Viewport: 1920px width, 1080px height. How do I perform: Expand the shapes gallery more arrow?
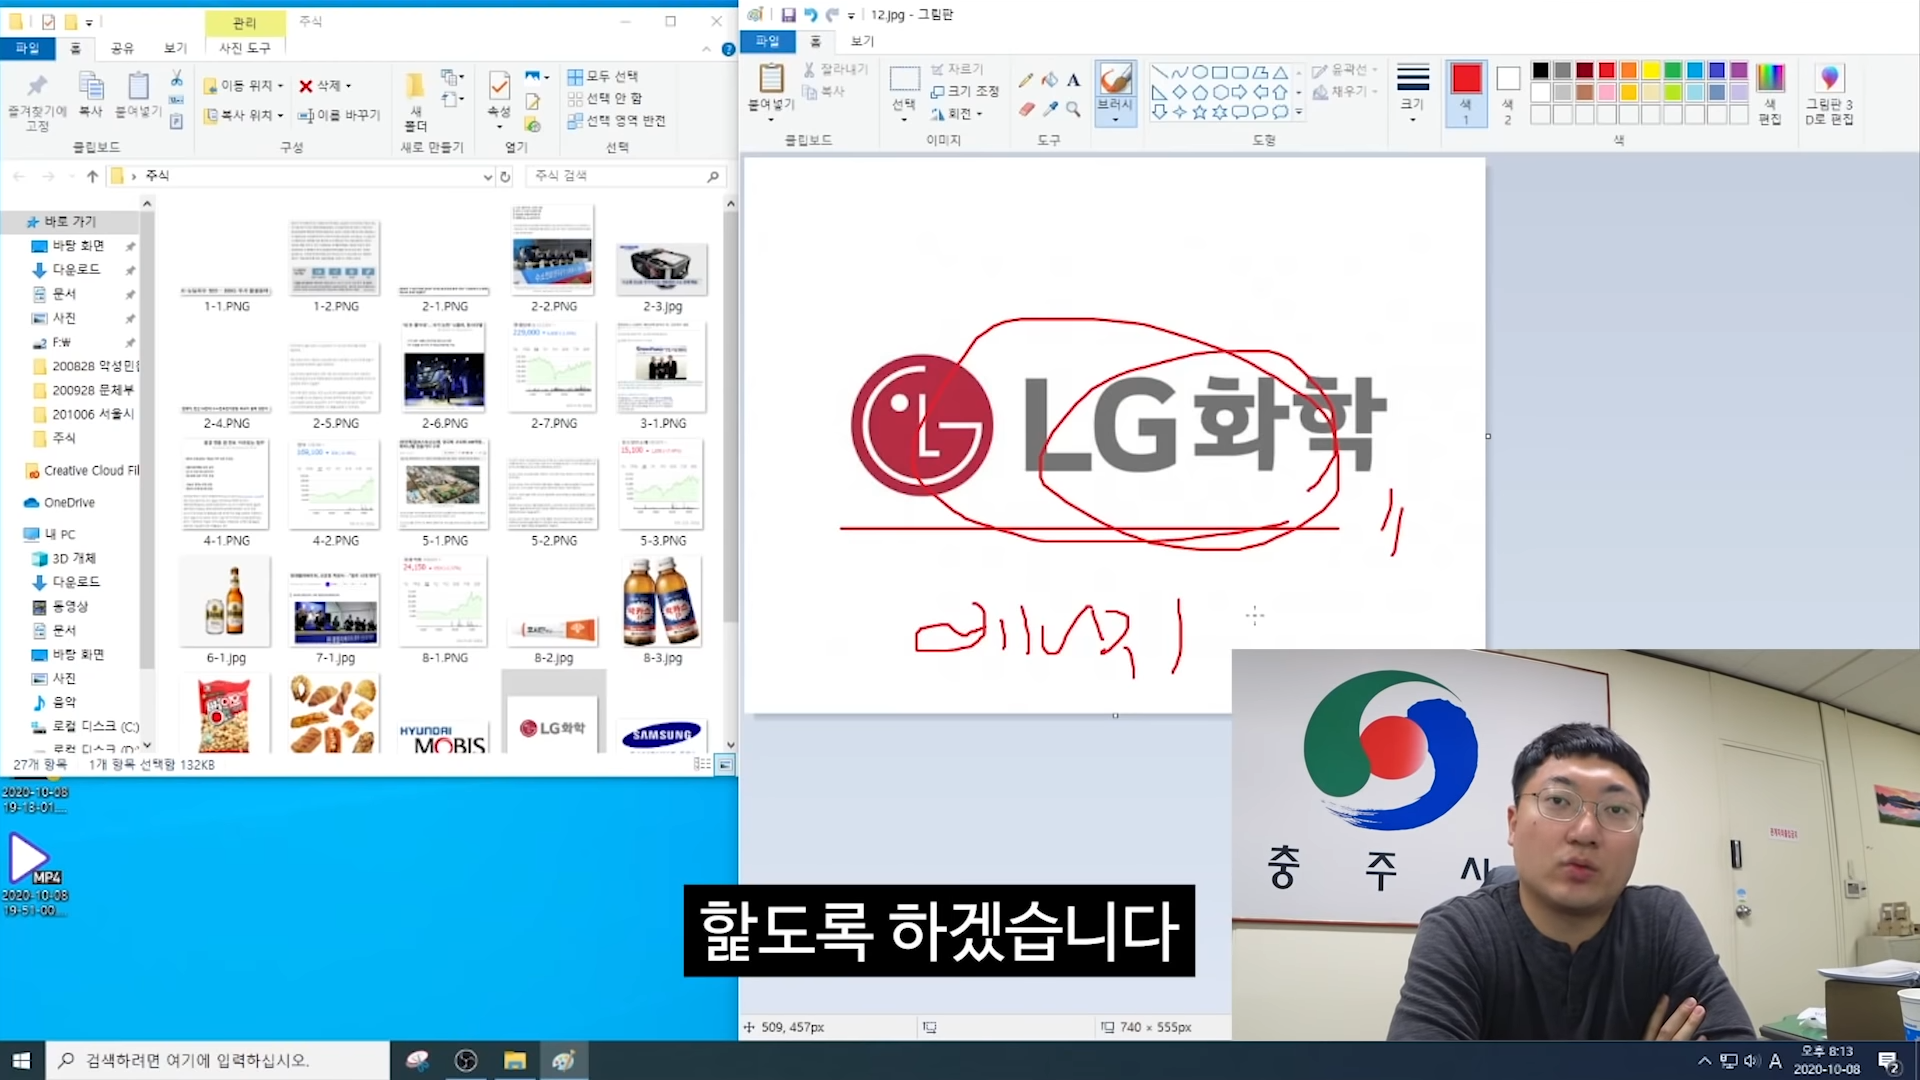tap(1298, 112)
